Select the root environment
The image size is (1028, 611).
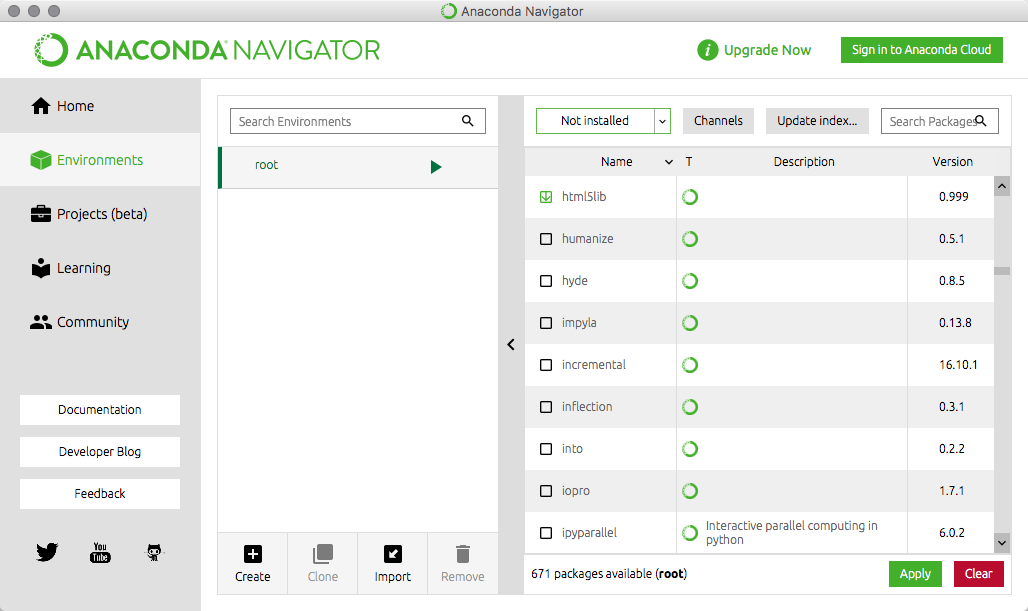pos(358,167)
